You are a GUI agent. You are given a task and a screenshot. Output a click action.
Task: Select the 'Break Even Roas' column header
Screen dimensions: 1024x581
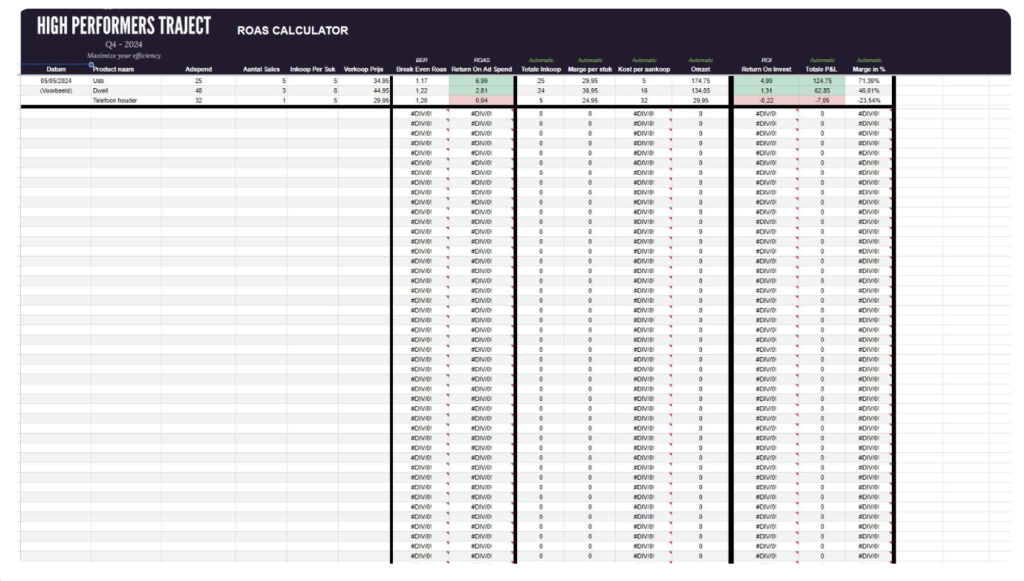click(x=421, y=69)
